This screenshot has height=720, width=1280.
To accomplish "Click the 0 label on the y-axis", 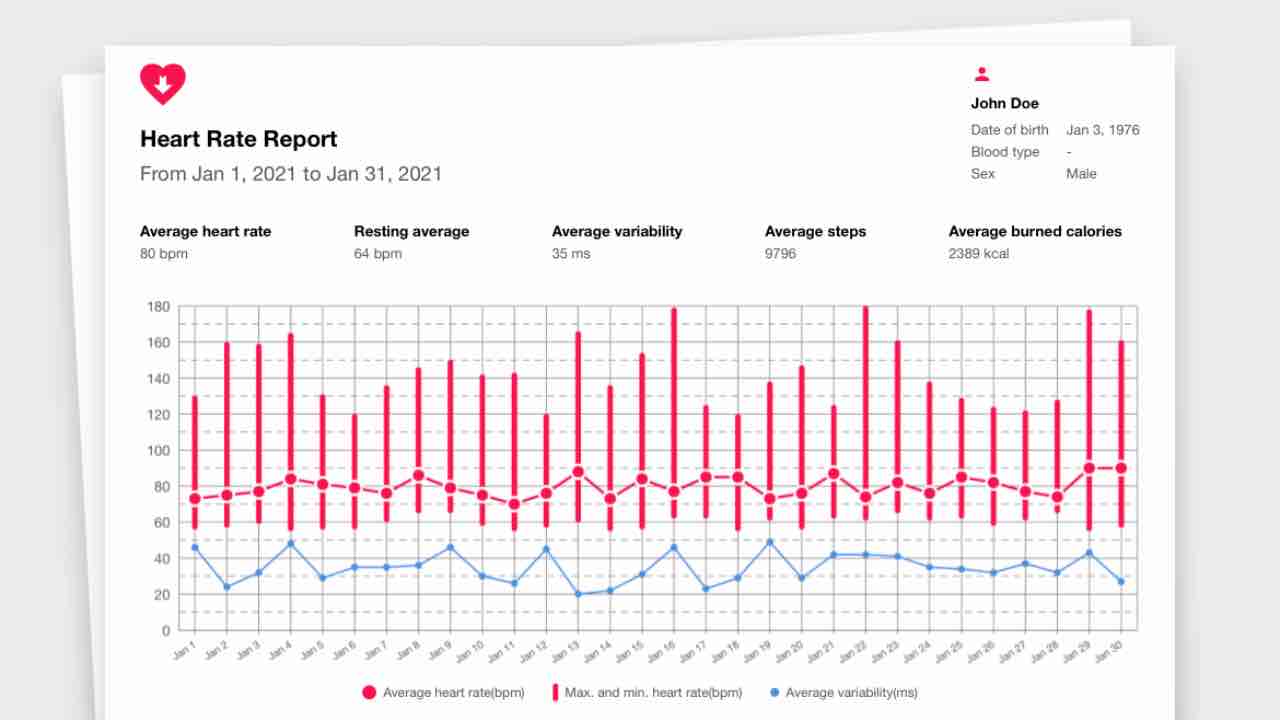I will click(x=166, y=630).
